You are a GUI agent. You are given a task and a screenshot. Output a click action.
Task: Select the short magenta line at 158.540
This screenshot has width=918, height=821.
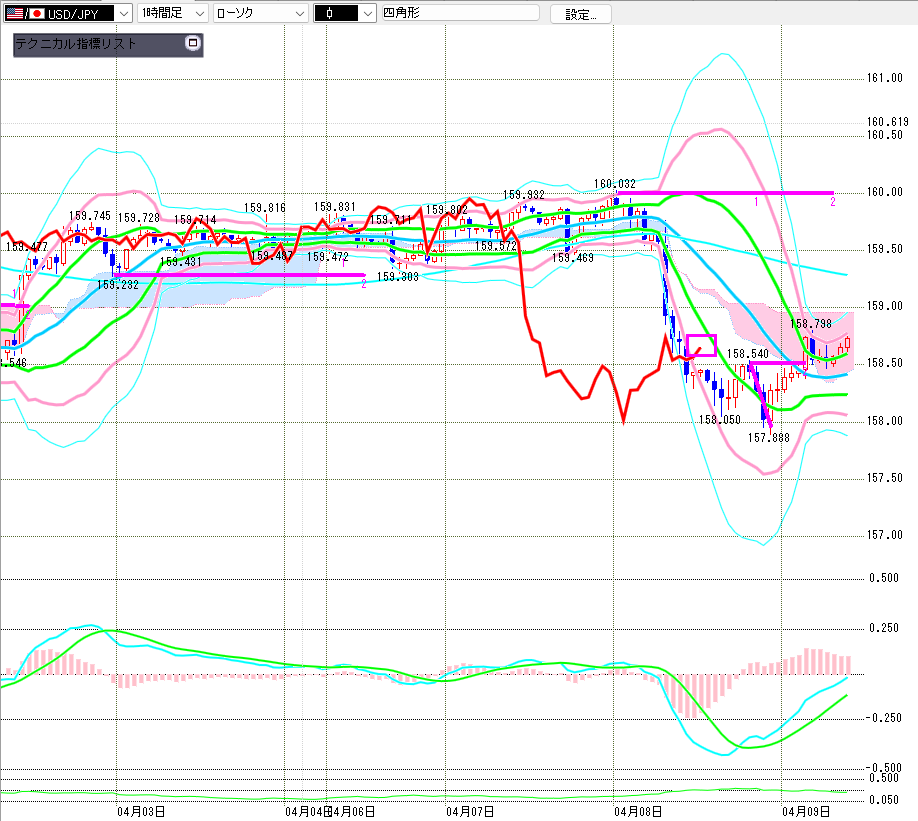point(785,362)
